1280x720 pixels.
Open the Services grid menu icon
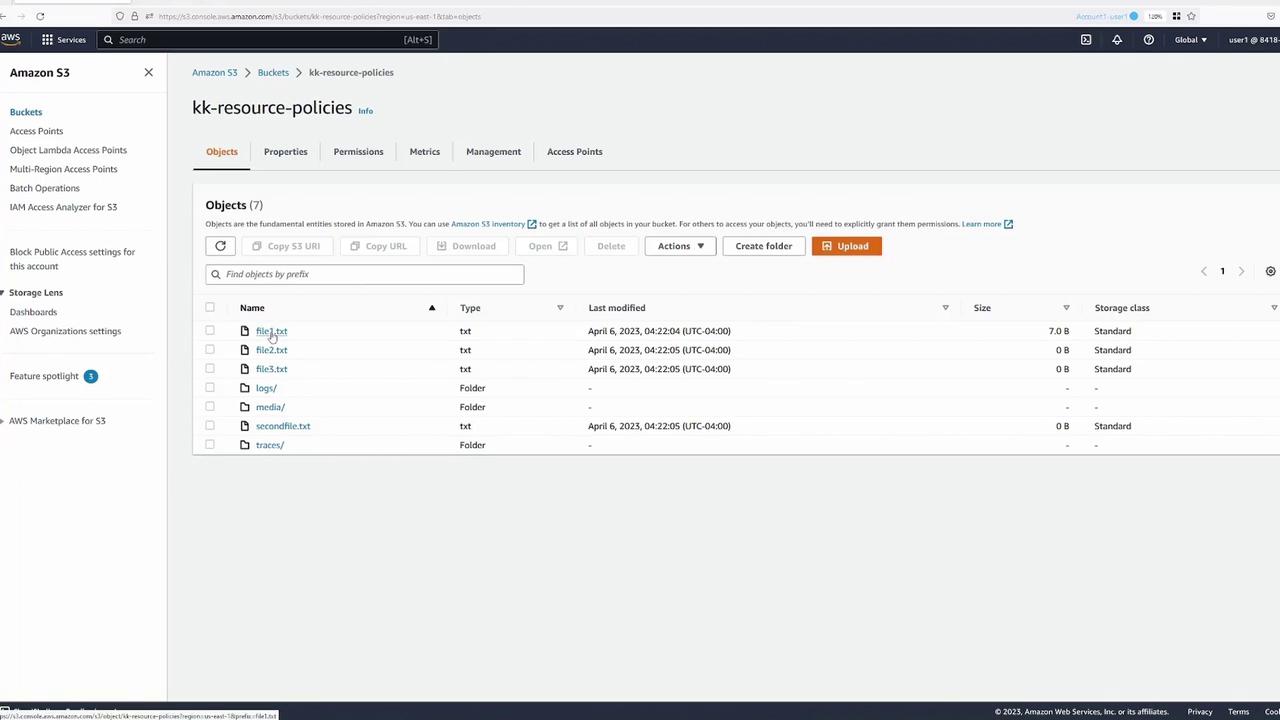coord(47,40)
